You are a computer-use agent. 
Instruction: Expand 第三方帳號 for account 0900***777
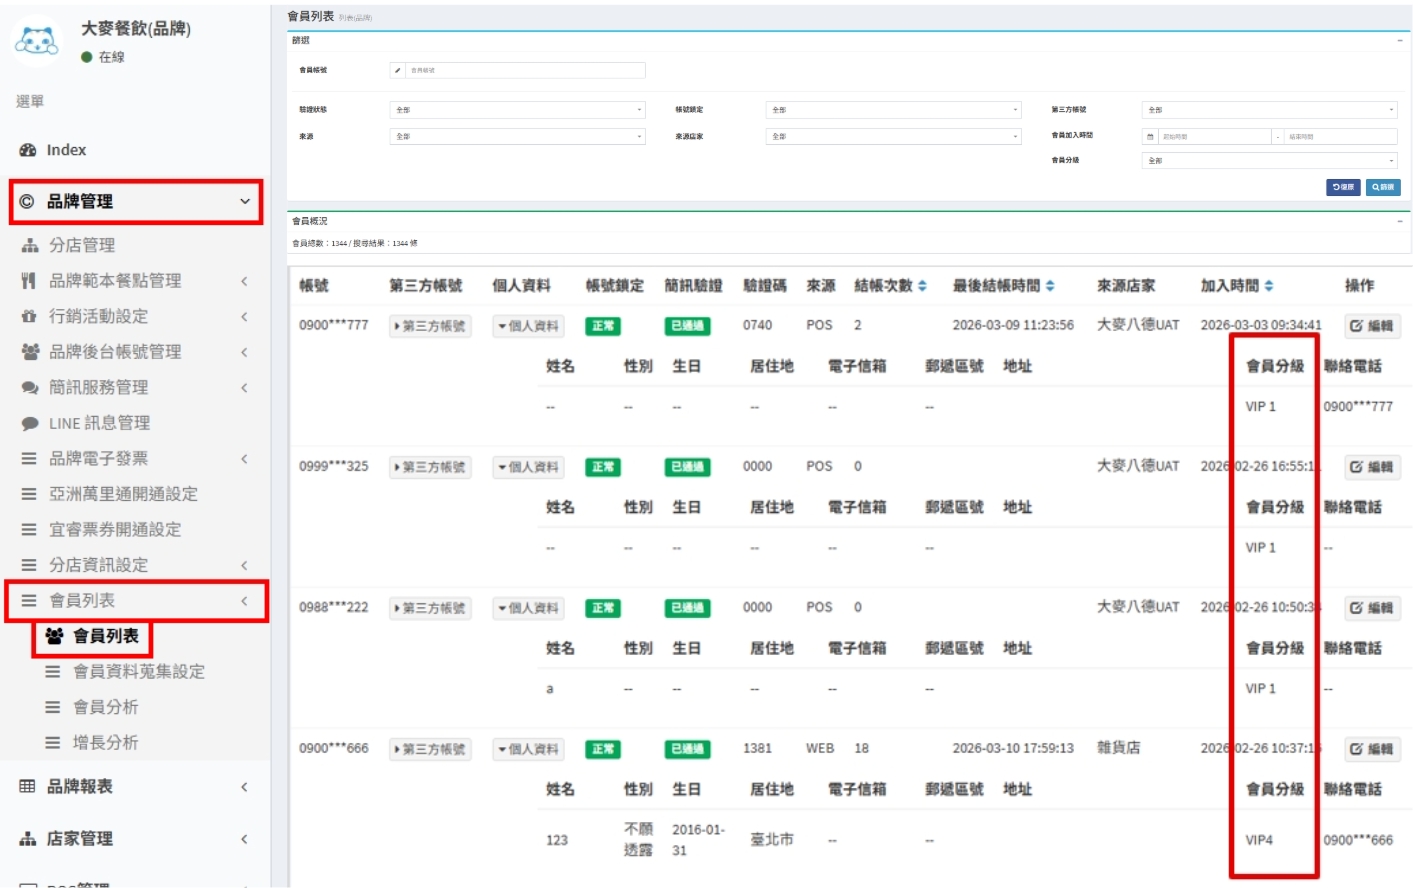(430, 326)
